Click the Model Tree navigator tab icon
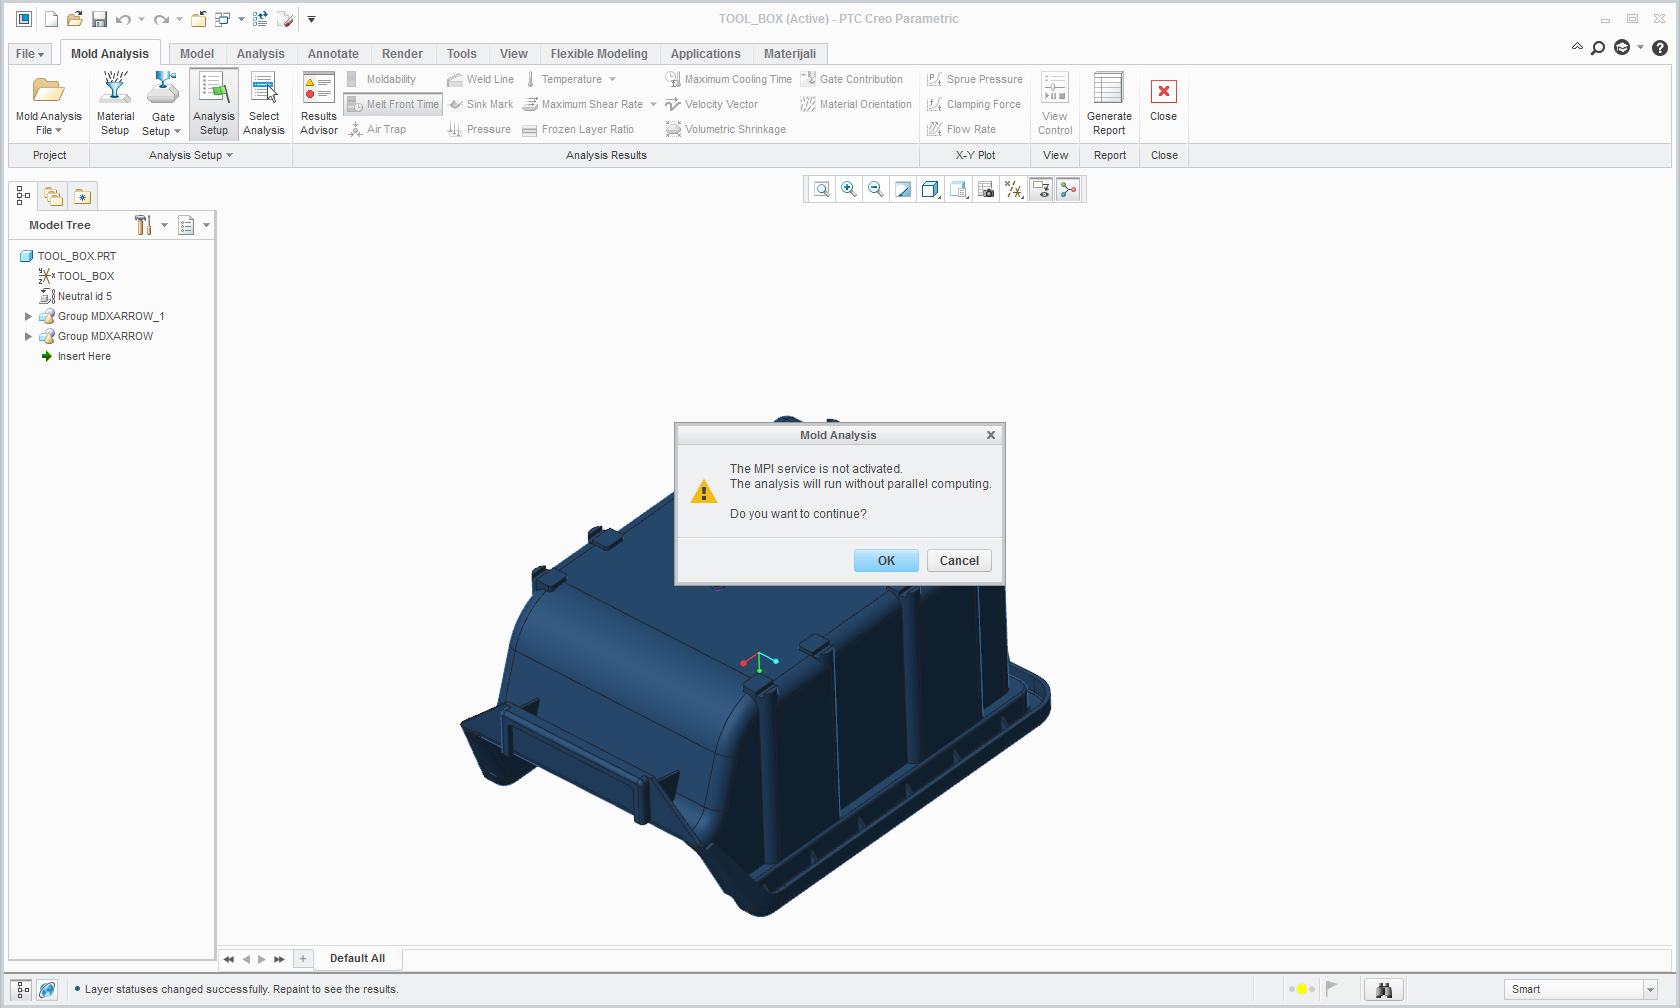1680x1008 pixels. (23, 196)
